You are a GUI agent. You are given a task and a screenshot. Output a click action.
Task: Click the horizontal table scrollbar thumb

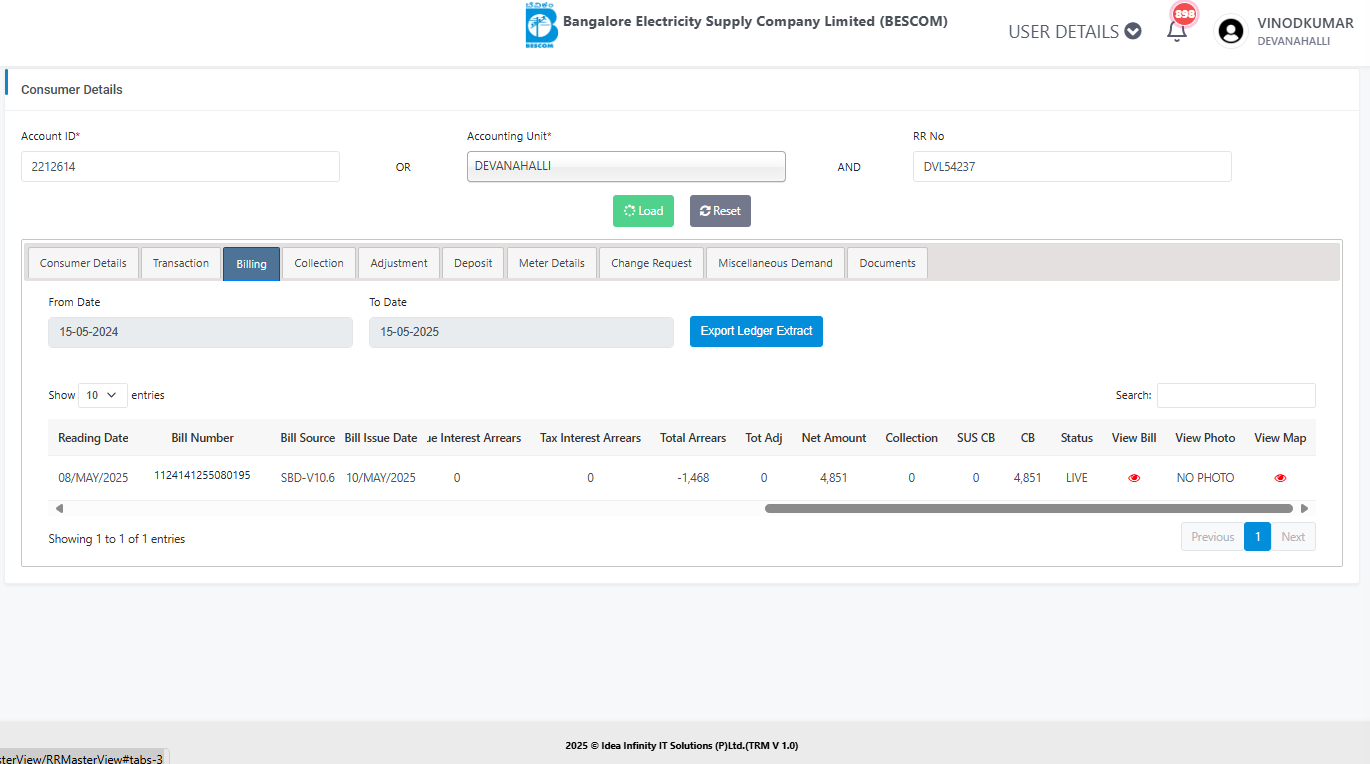pos(1029,508)
